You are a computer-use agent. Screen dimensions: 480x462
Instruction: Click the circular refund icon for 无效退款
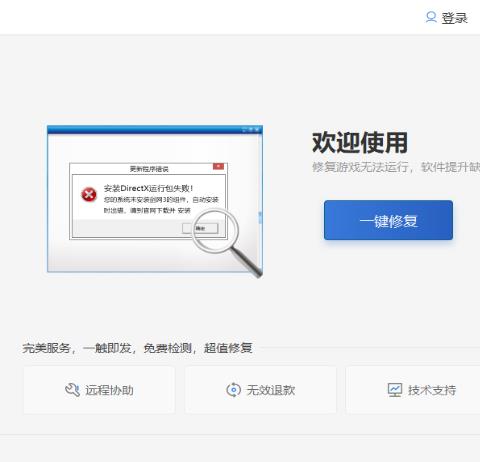pos(233,390)
